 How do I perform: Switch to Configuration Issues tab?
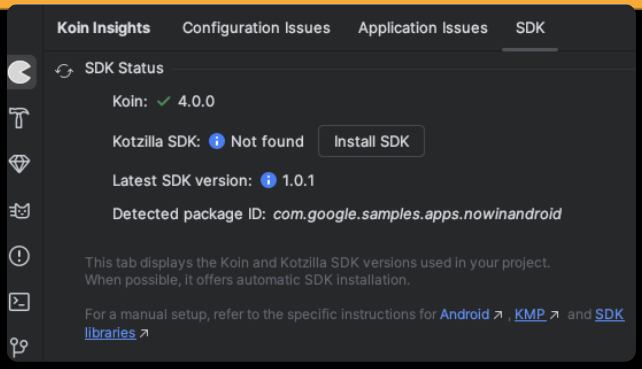(x=256, y=28)
